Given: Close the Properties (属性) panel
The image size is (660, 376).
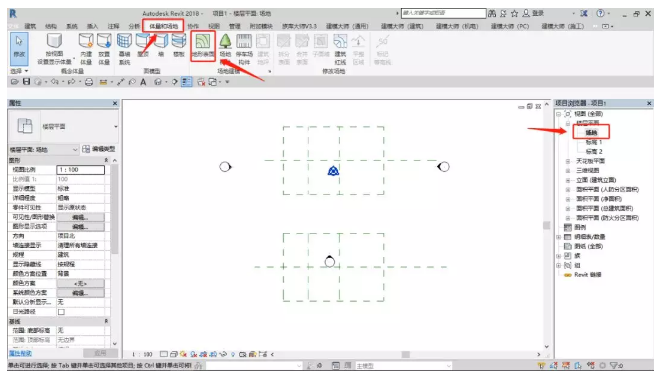Looking at the screenshot, I should tap(115, 103).
